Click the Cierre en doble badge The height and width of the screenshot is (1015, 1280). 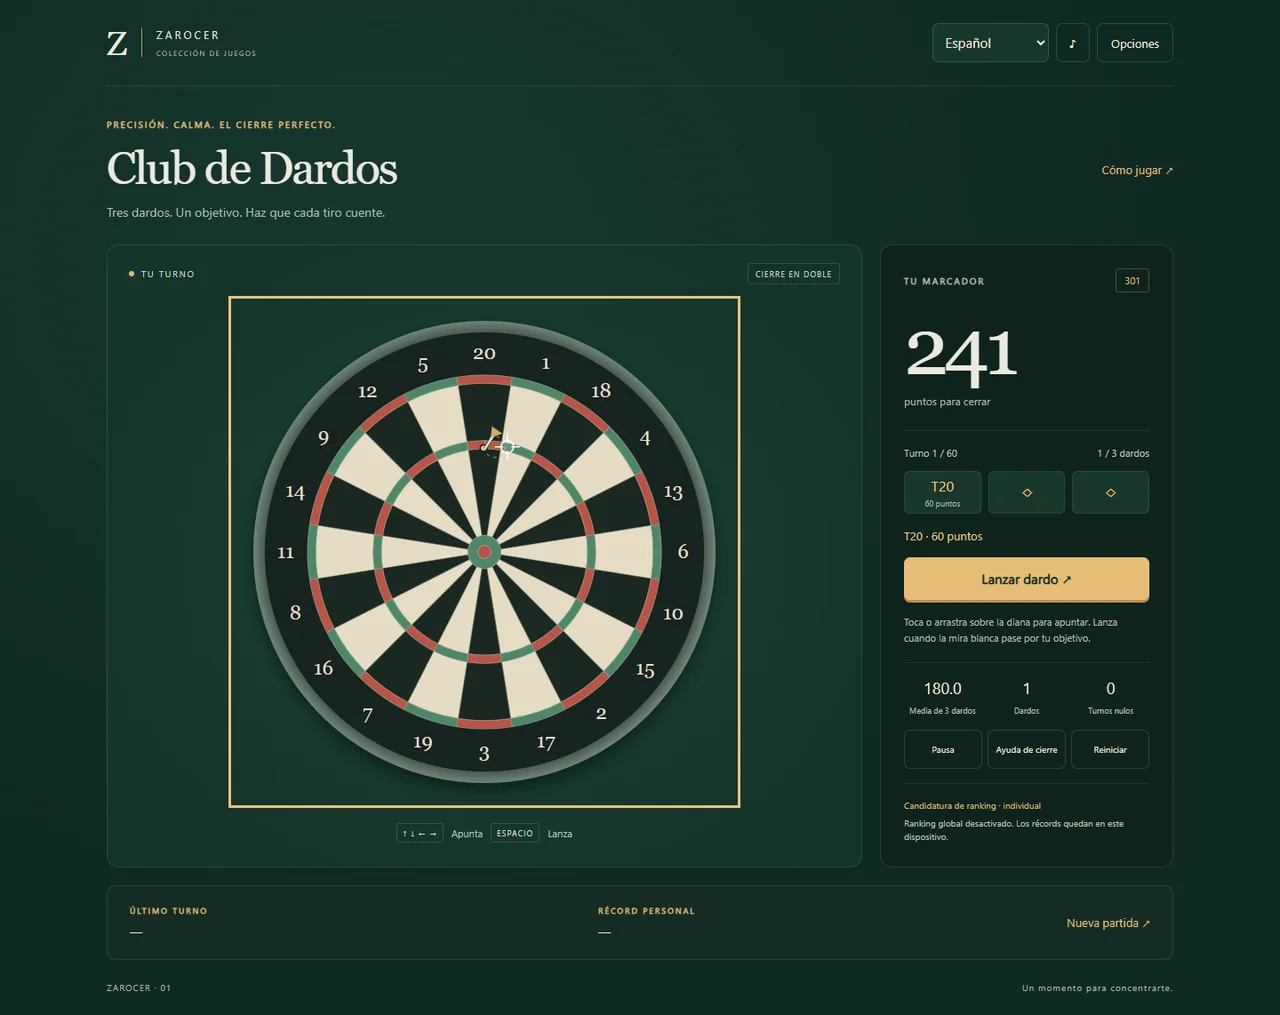(793, 274)
